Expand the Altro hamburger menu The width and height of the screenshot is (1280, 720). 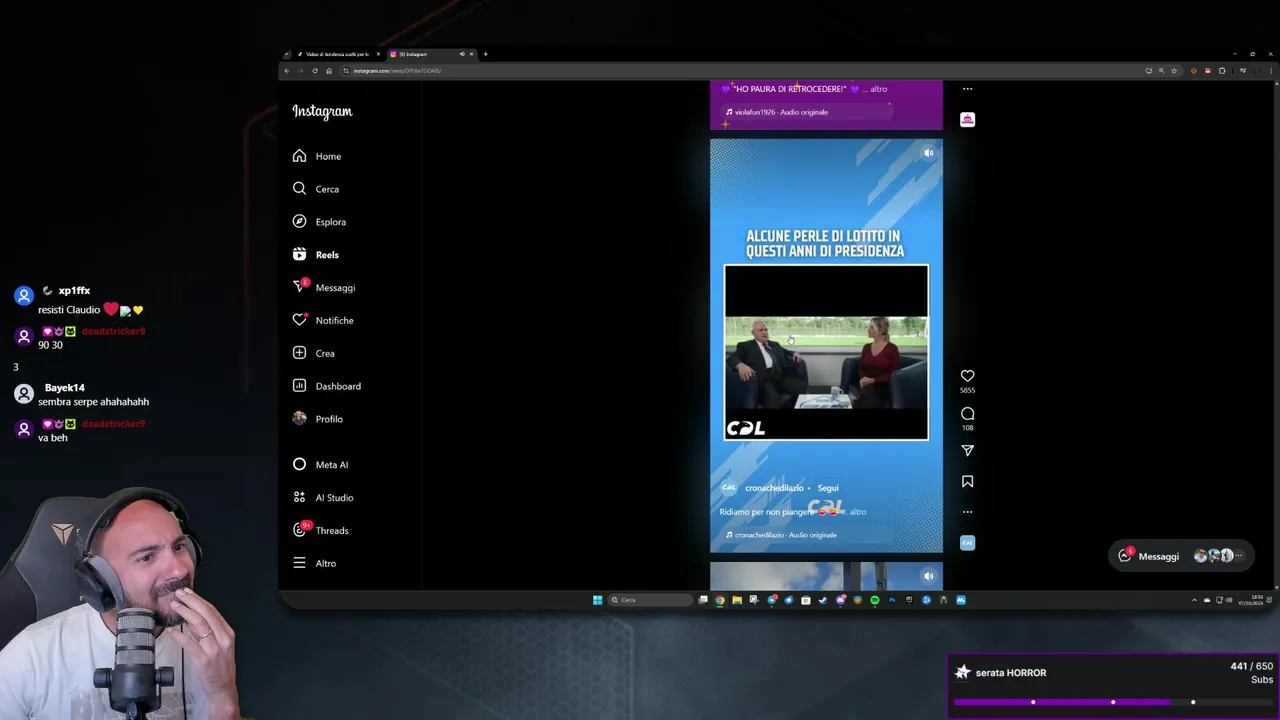tap(314, 563)
